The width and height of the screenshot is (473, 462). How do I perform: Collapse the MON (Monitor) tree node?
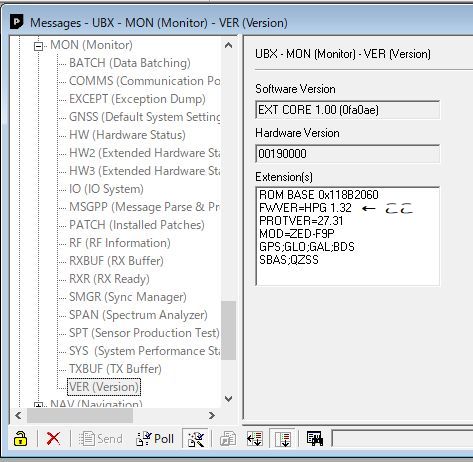[x=39, y=46]
